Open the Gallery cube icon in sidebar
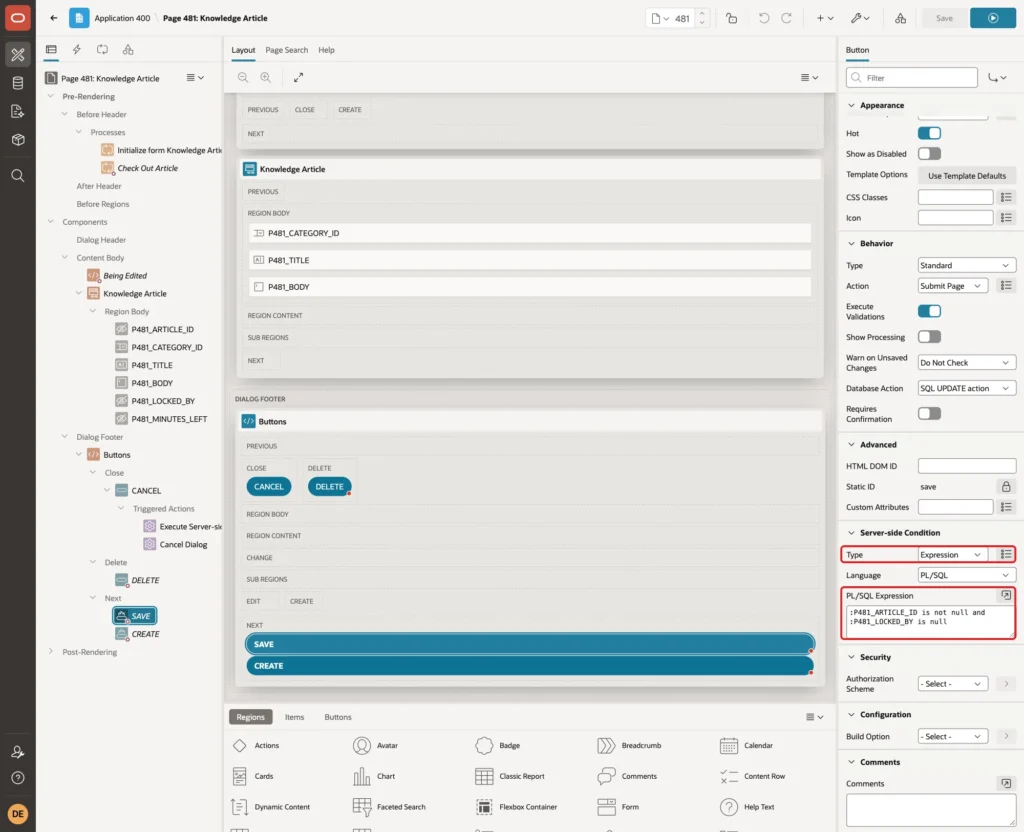 click(18, 139)
